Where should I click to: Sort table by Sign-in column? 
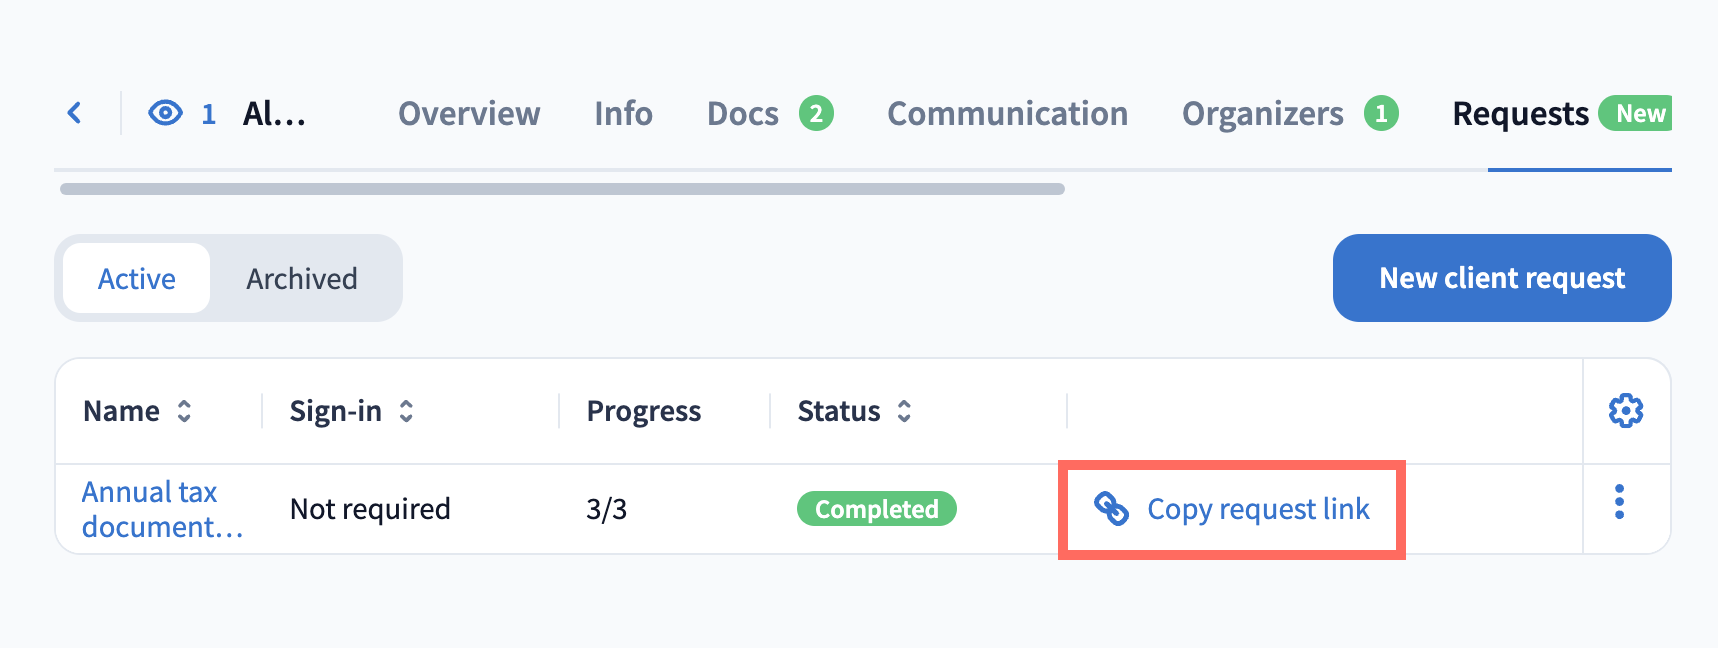point(406,411)
